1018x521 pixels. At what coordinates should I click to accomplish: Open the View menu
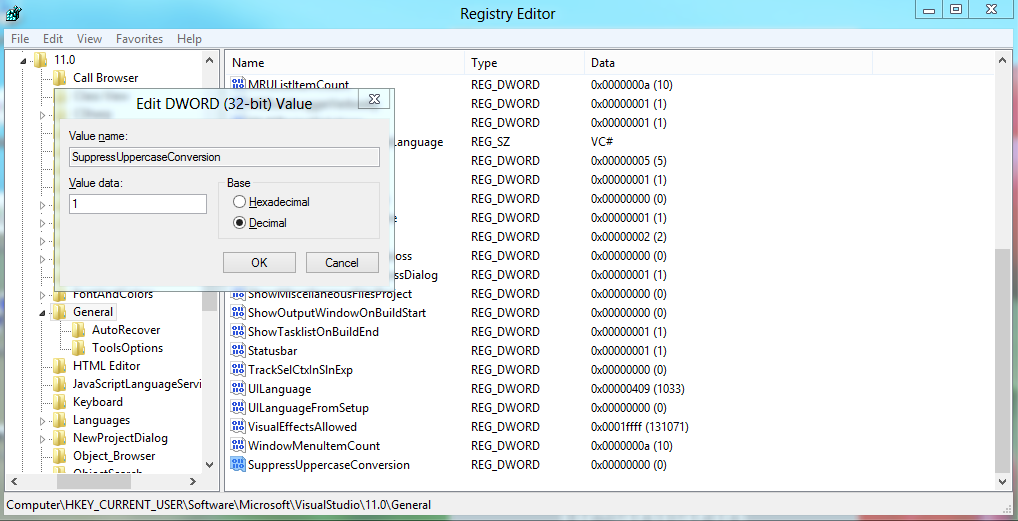click(90, 39)
